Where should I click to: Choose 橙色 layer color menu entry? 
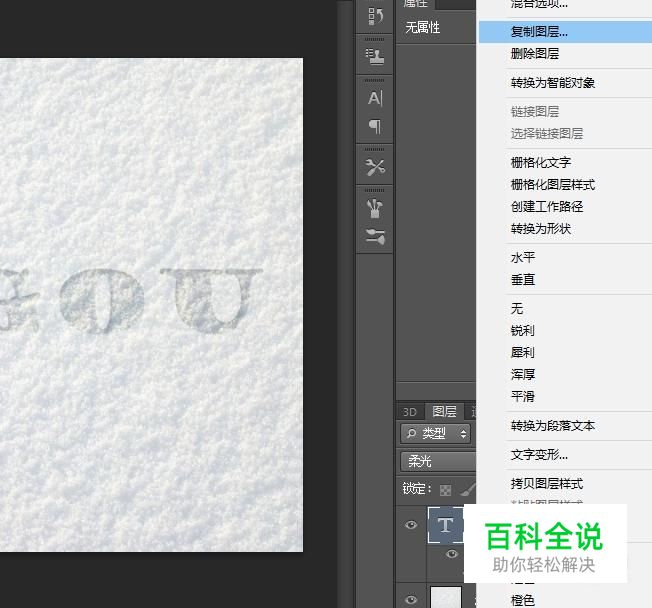point(523,601)
